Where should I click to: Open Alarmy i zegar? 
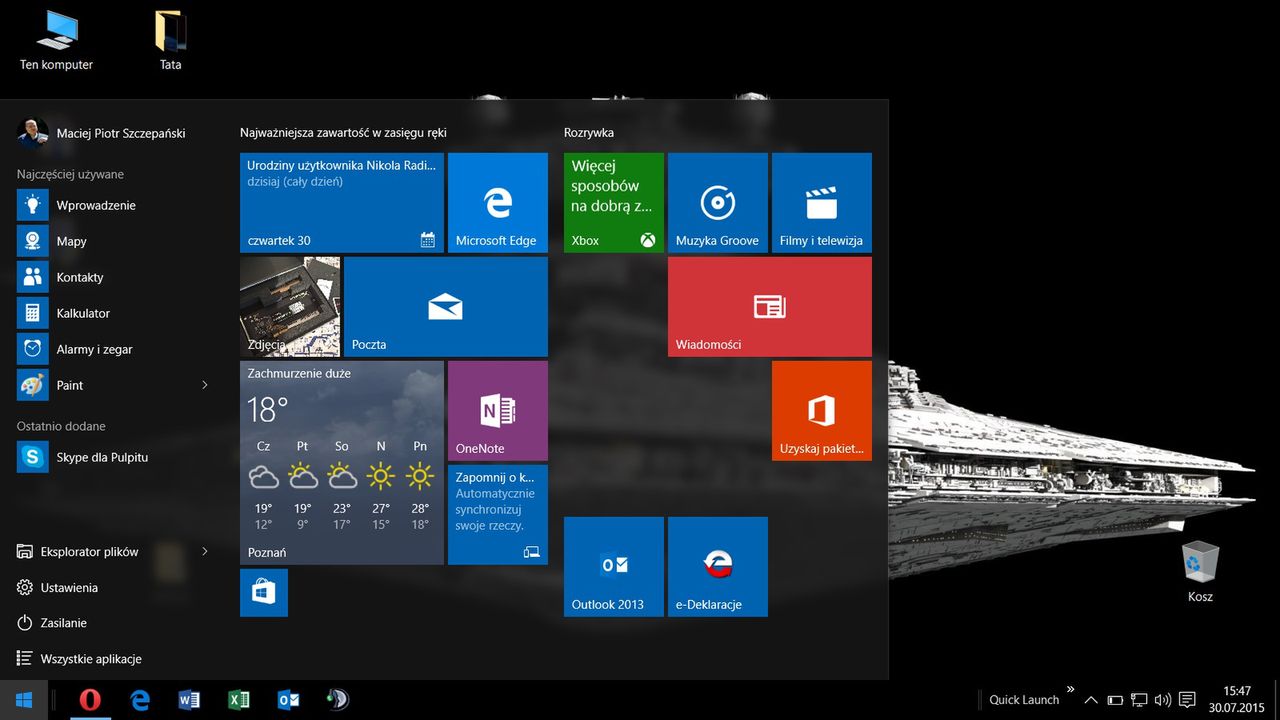click(x=112, y=349)
